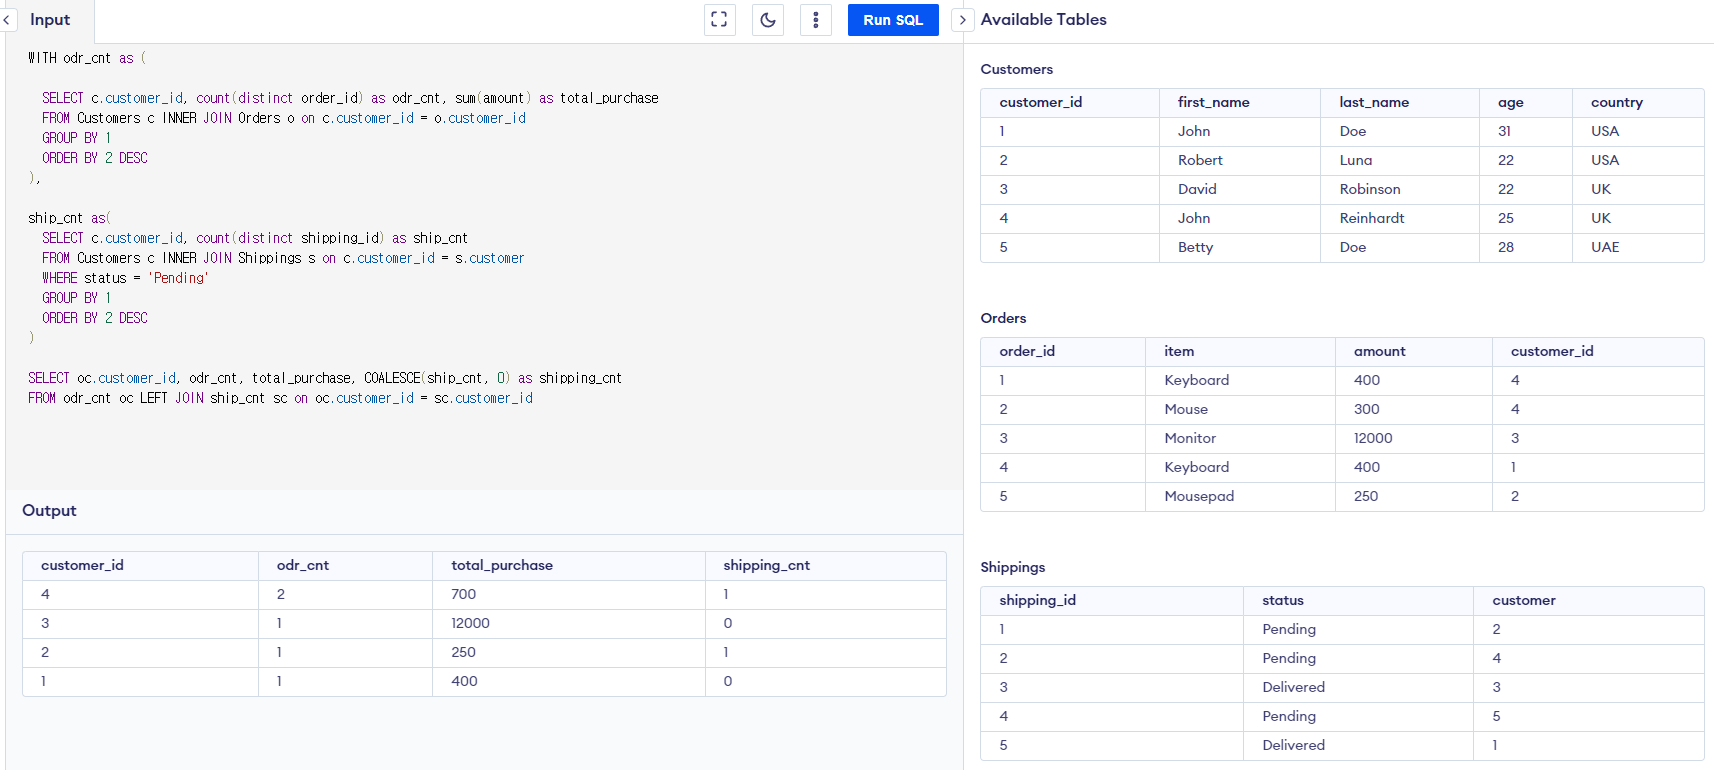Click the Available Tables heading

point(1043,20)
